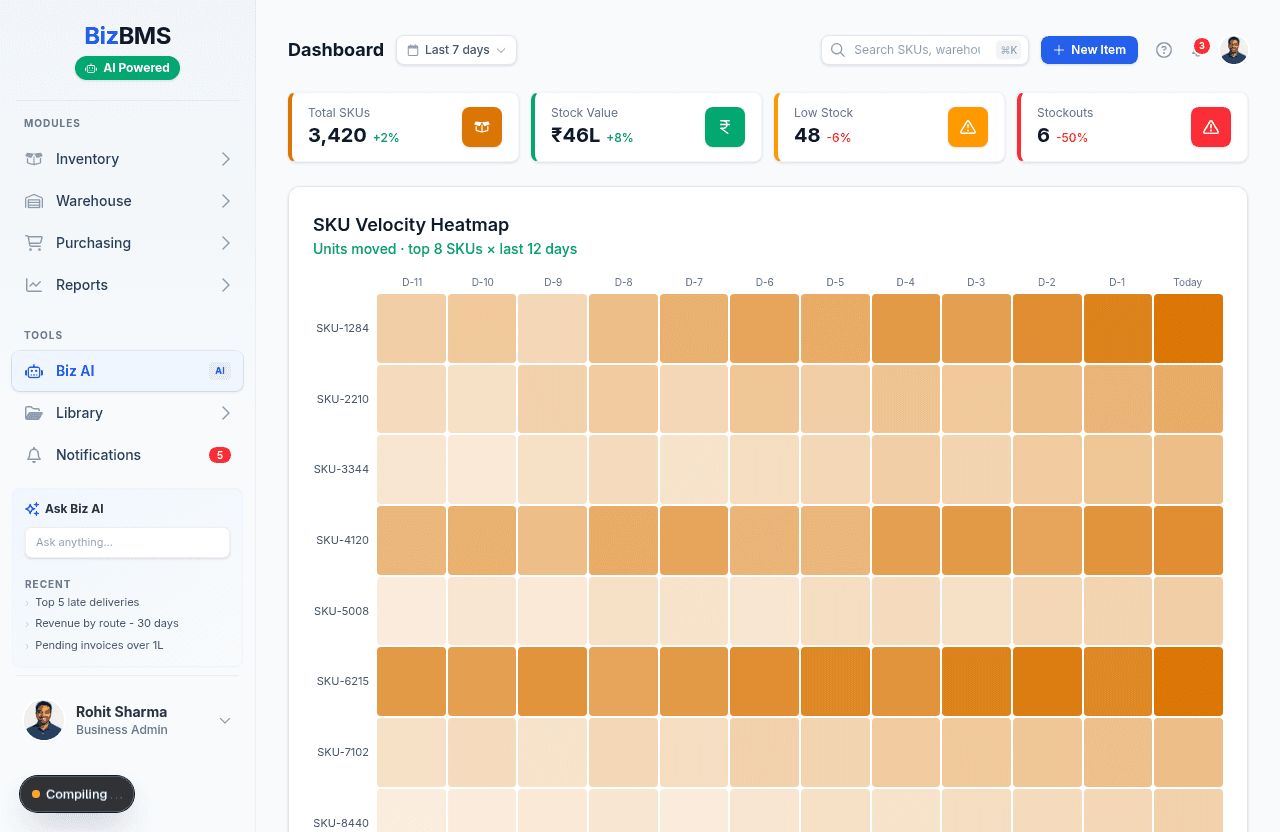Click the help question mark icon
The height and width of the screenshot is (832, 1280).
pyautogui.click(x=1164, y=50)
